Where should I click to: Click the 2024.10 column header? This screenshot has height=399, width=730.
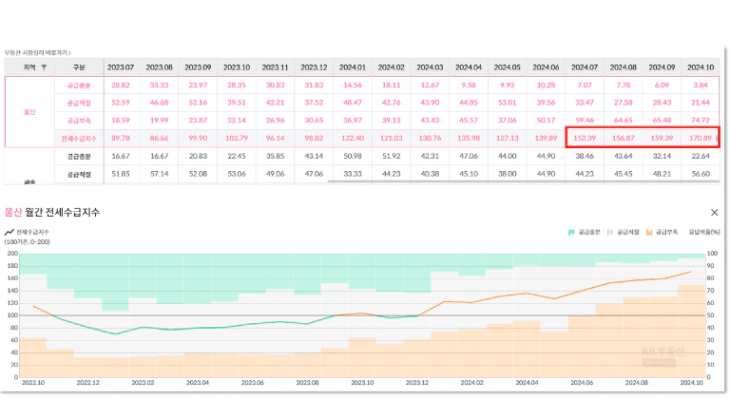click(700, 68)
